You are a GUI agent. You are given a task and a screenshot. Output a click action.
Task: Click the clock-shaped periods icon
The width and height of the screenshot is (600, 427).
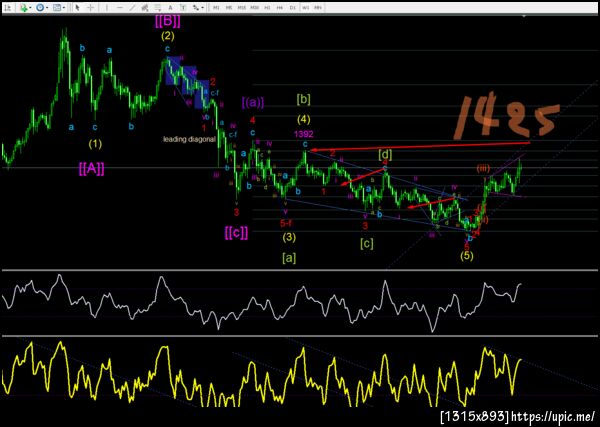point(40,8)
